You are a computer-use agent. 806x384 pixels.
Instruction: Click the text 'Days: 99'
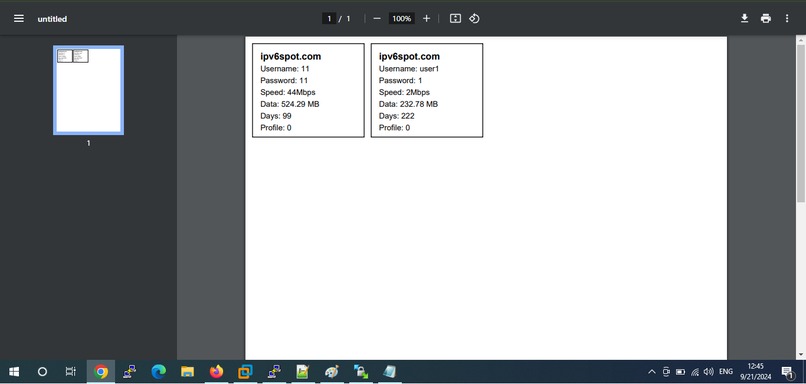pos(276,116)
